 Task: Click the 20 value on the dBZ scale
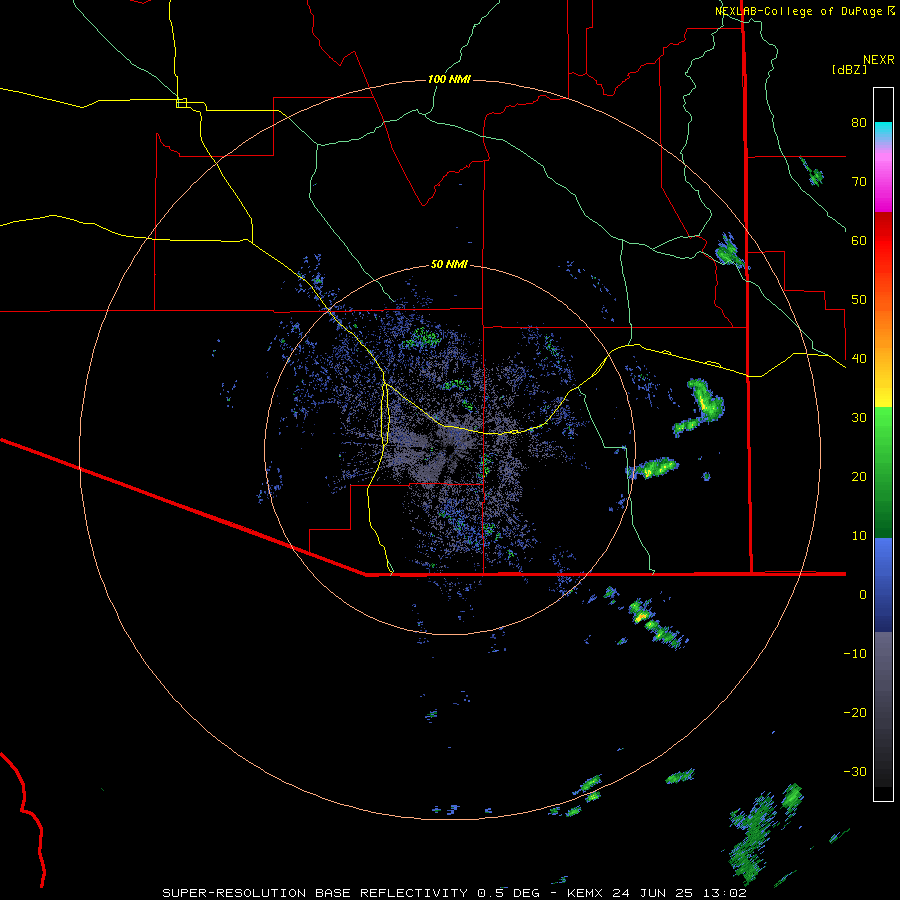(x=859, y=477)
